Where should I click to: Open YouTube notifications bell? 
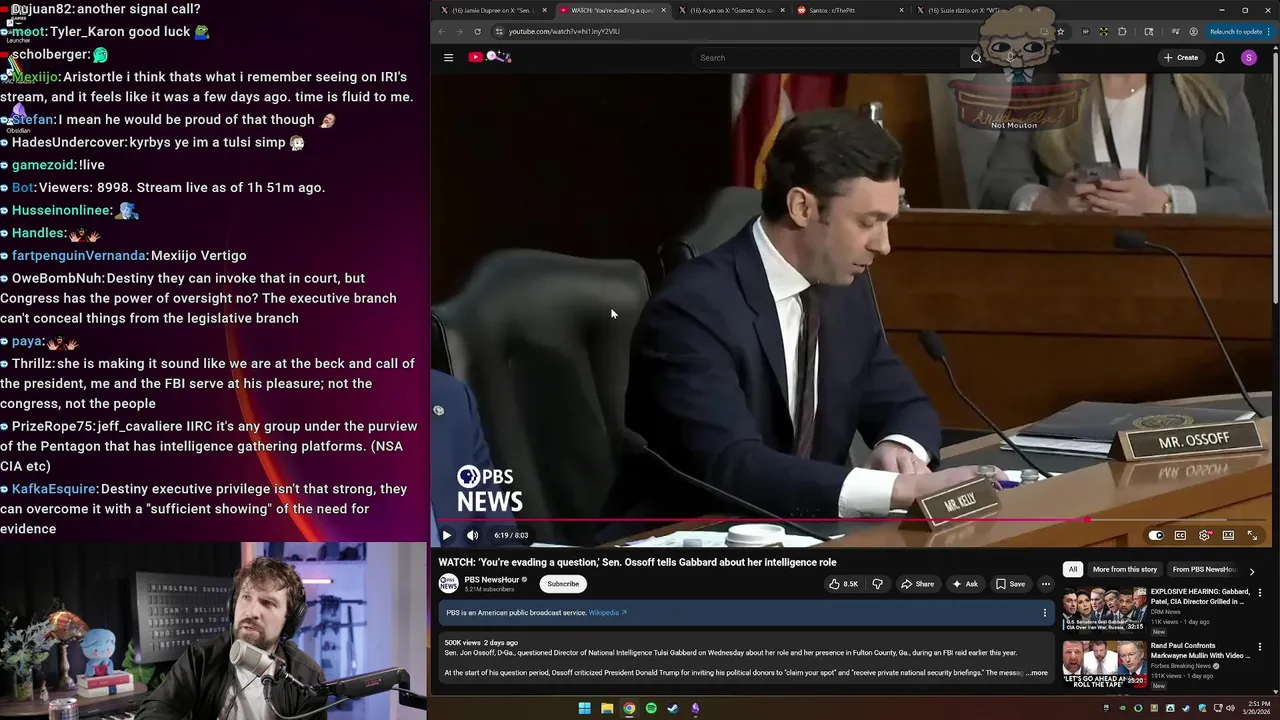click(1220, 57)
